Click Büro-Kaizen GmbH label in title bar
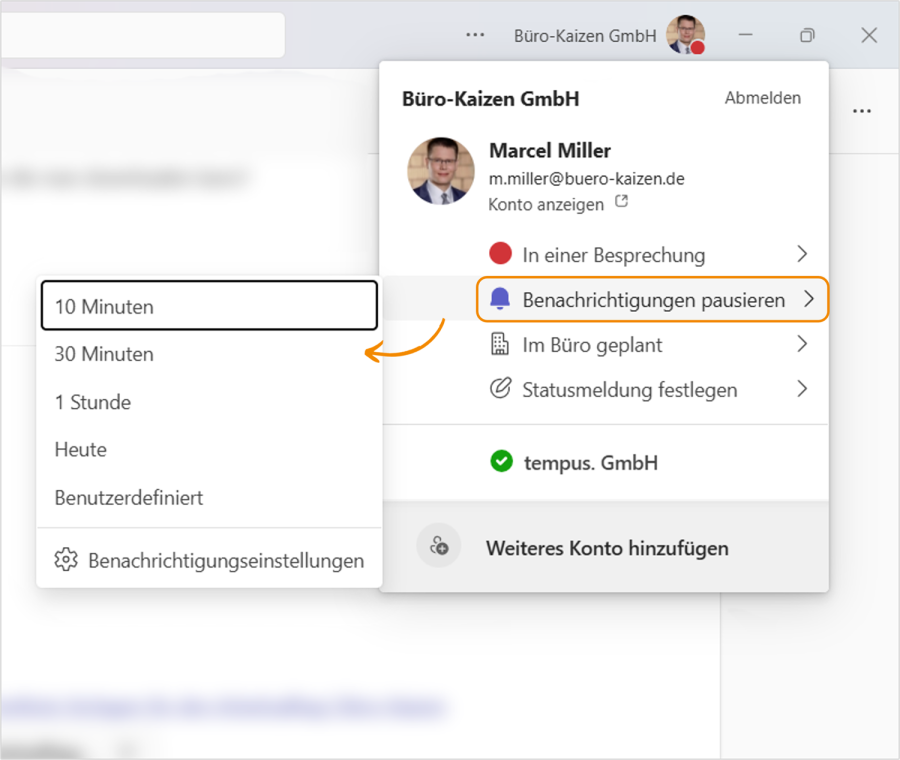Image resolution: width=900 pixels, height=760 pixels. coord(585,36)
